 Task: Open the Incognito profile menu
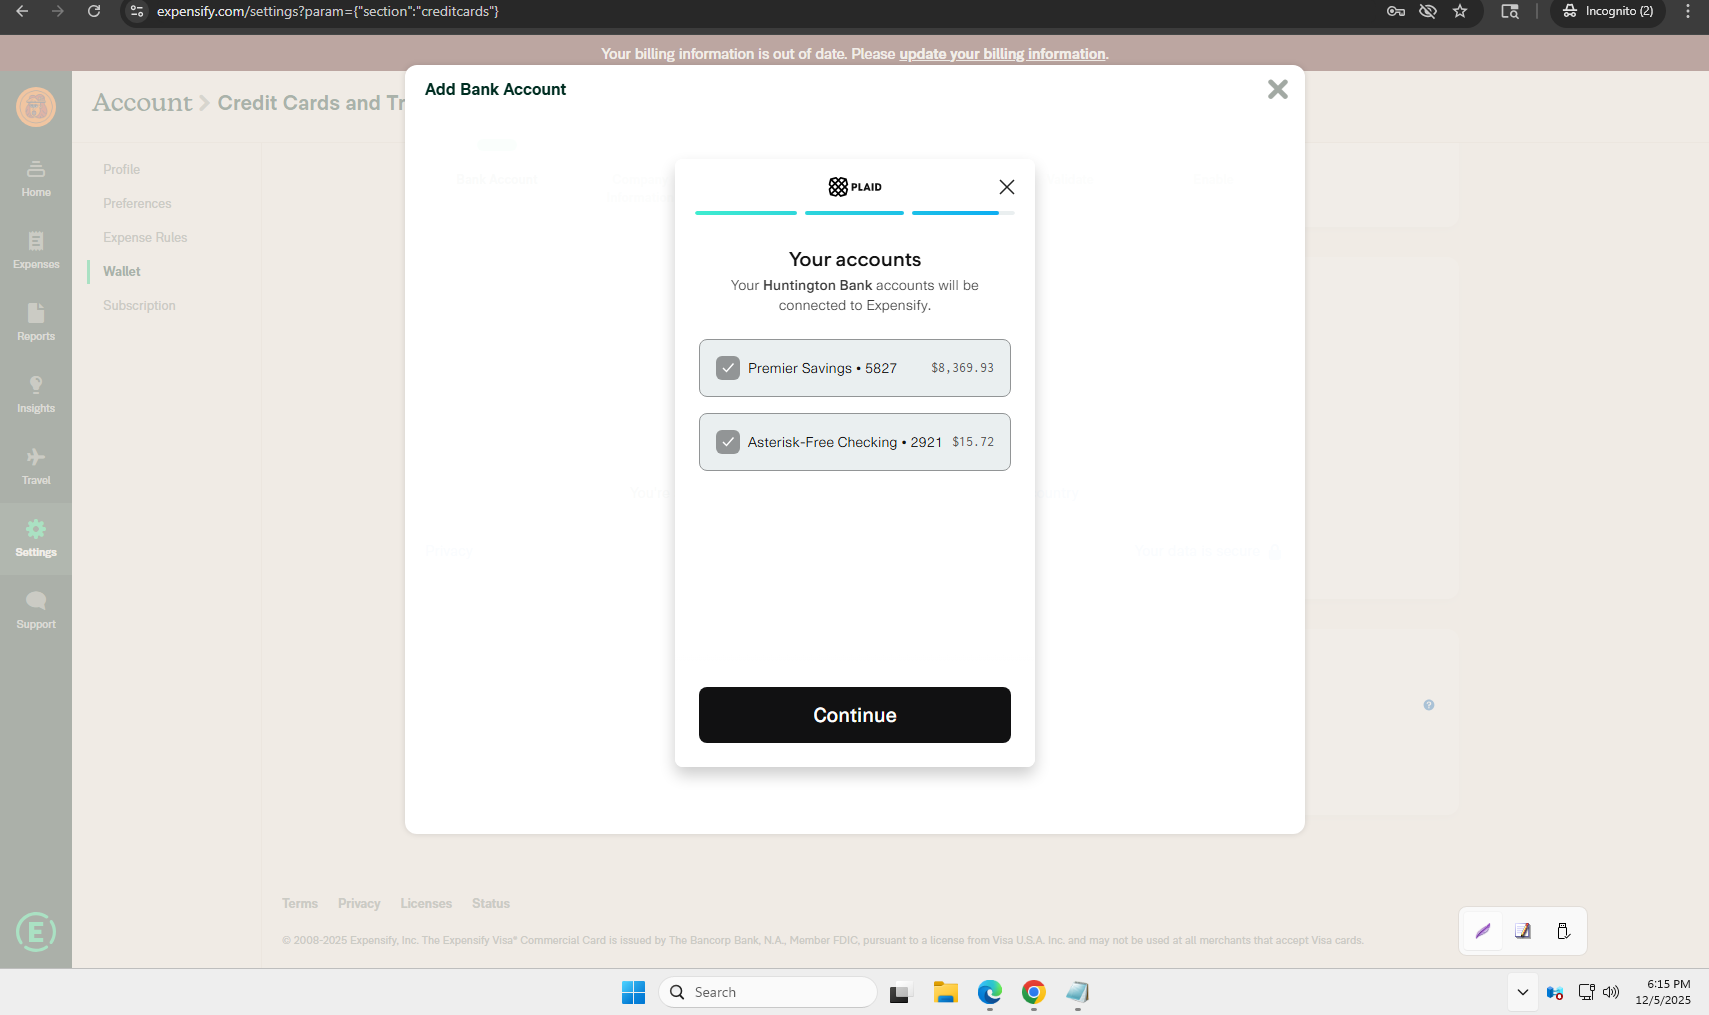tap(1606, 12)
